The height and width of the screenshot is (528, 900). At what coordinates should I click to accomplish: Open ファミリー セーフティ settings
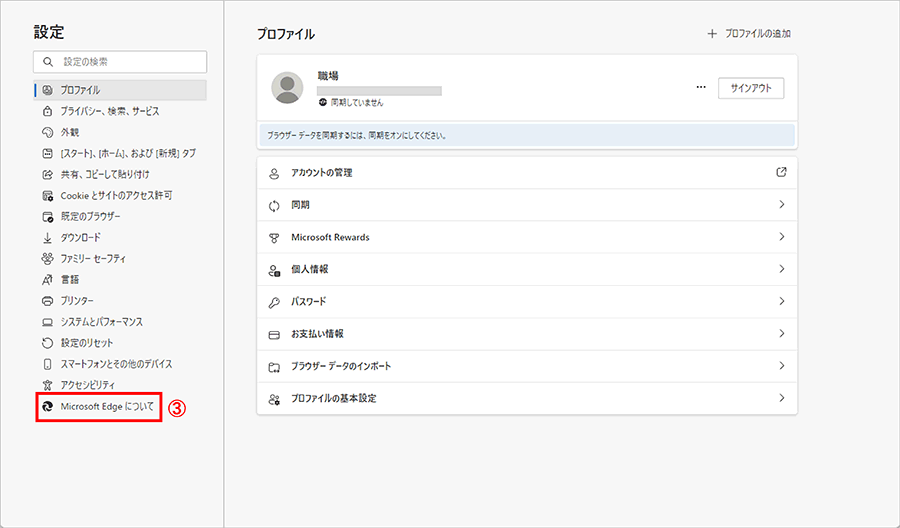[x=120, y=259]
